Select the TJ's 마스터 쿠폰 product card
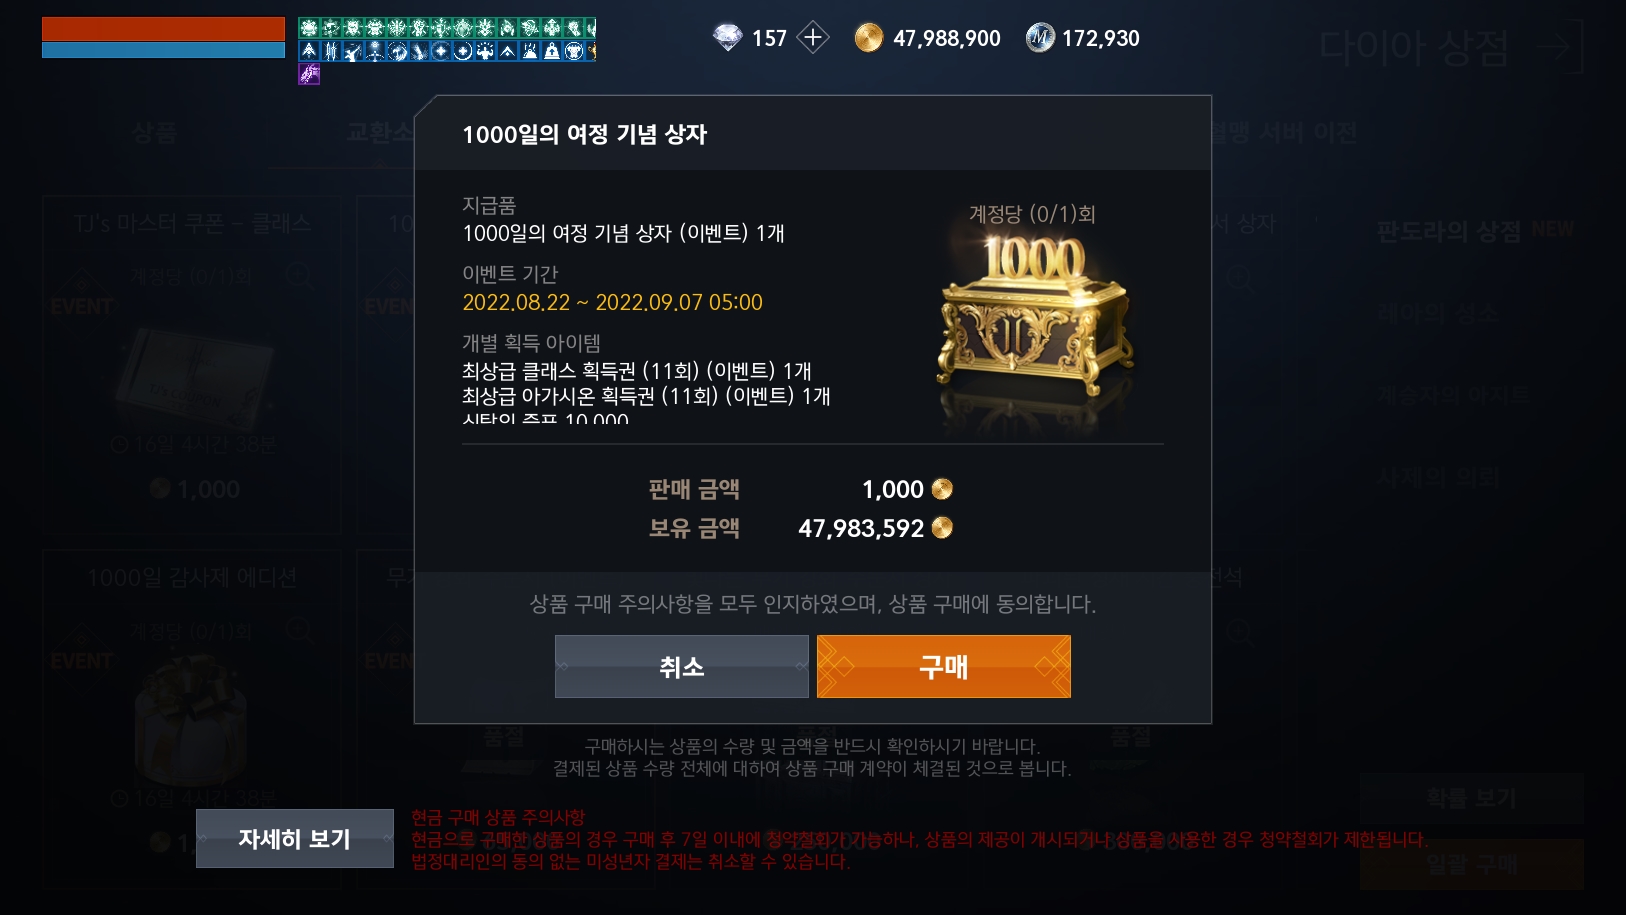The image size is (1626, 915). 192,364
